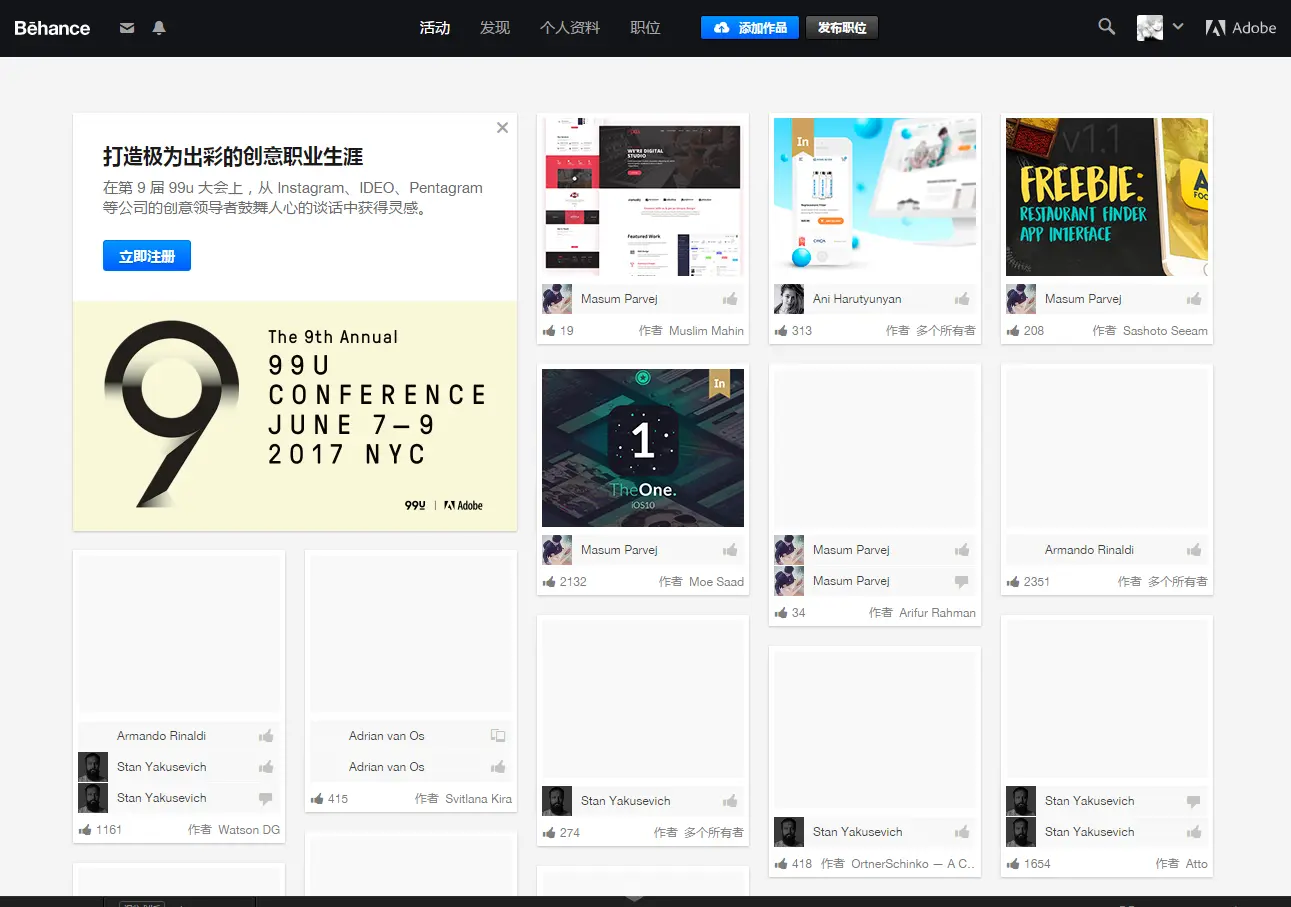Click thumbs-up in Masum Parvej row above 19

(730, 299)
